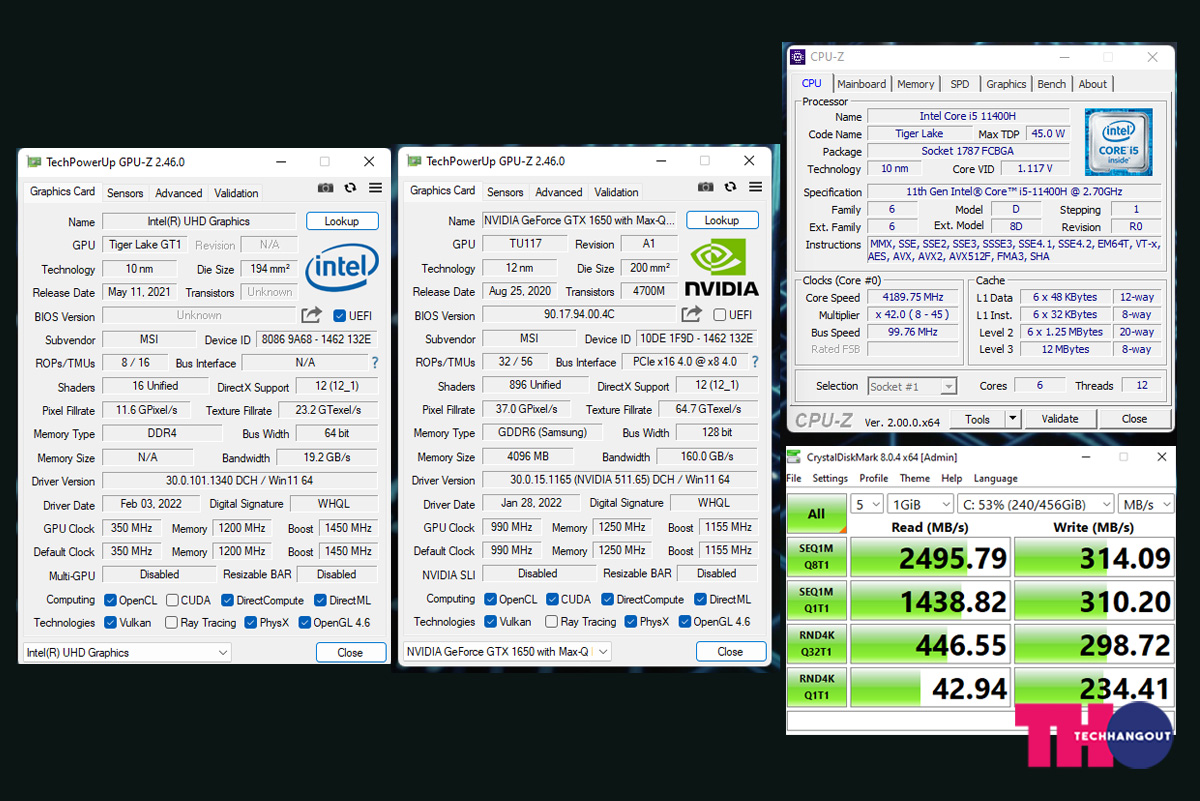
Task: Run the RND4K Q32T1 test
Action: 816,645
